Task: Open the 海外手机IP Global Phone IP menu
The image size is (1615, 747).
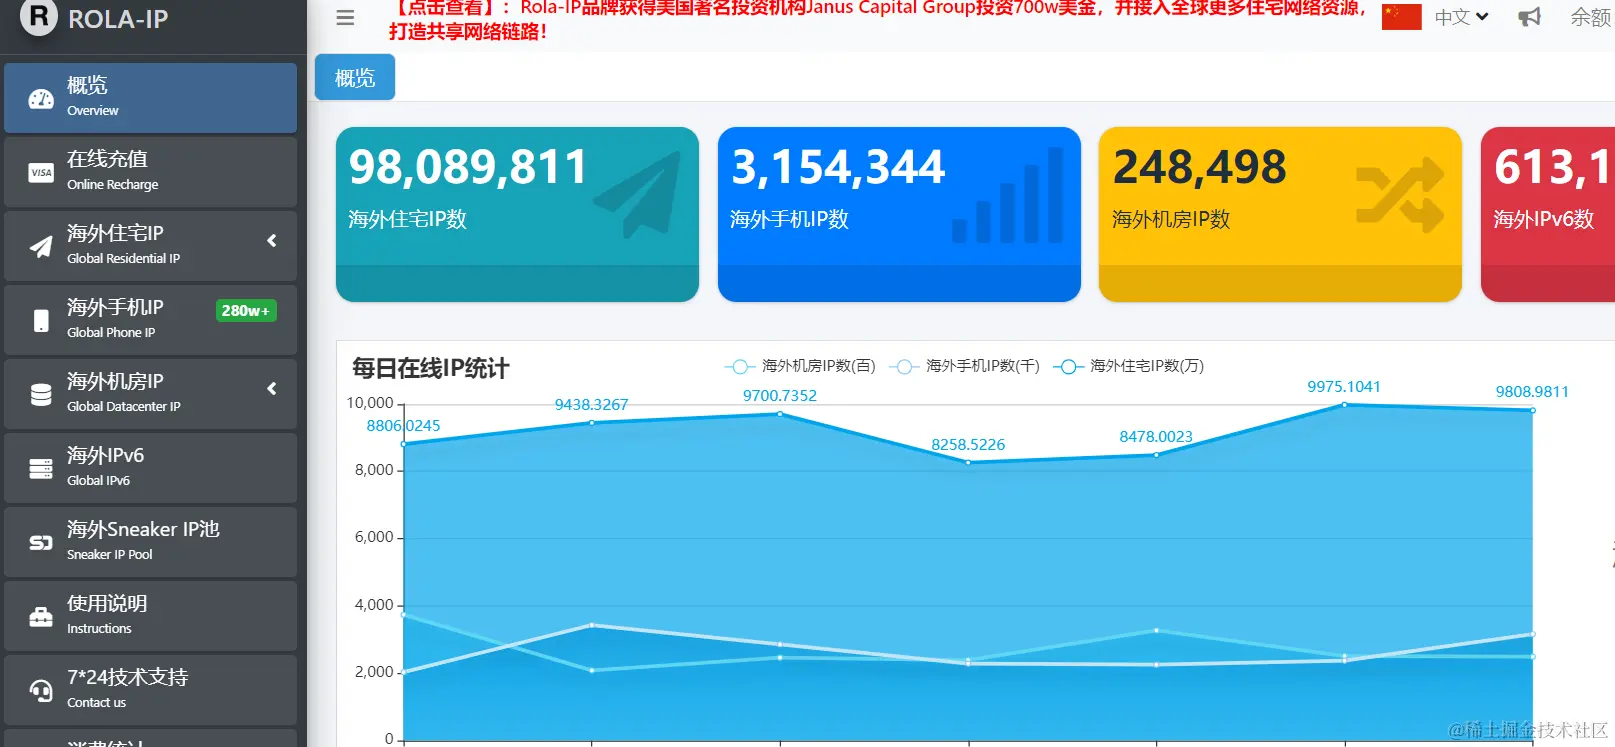Action: pyautogui.click(x=150, y=320)
